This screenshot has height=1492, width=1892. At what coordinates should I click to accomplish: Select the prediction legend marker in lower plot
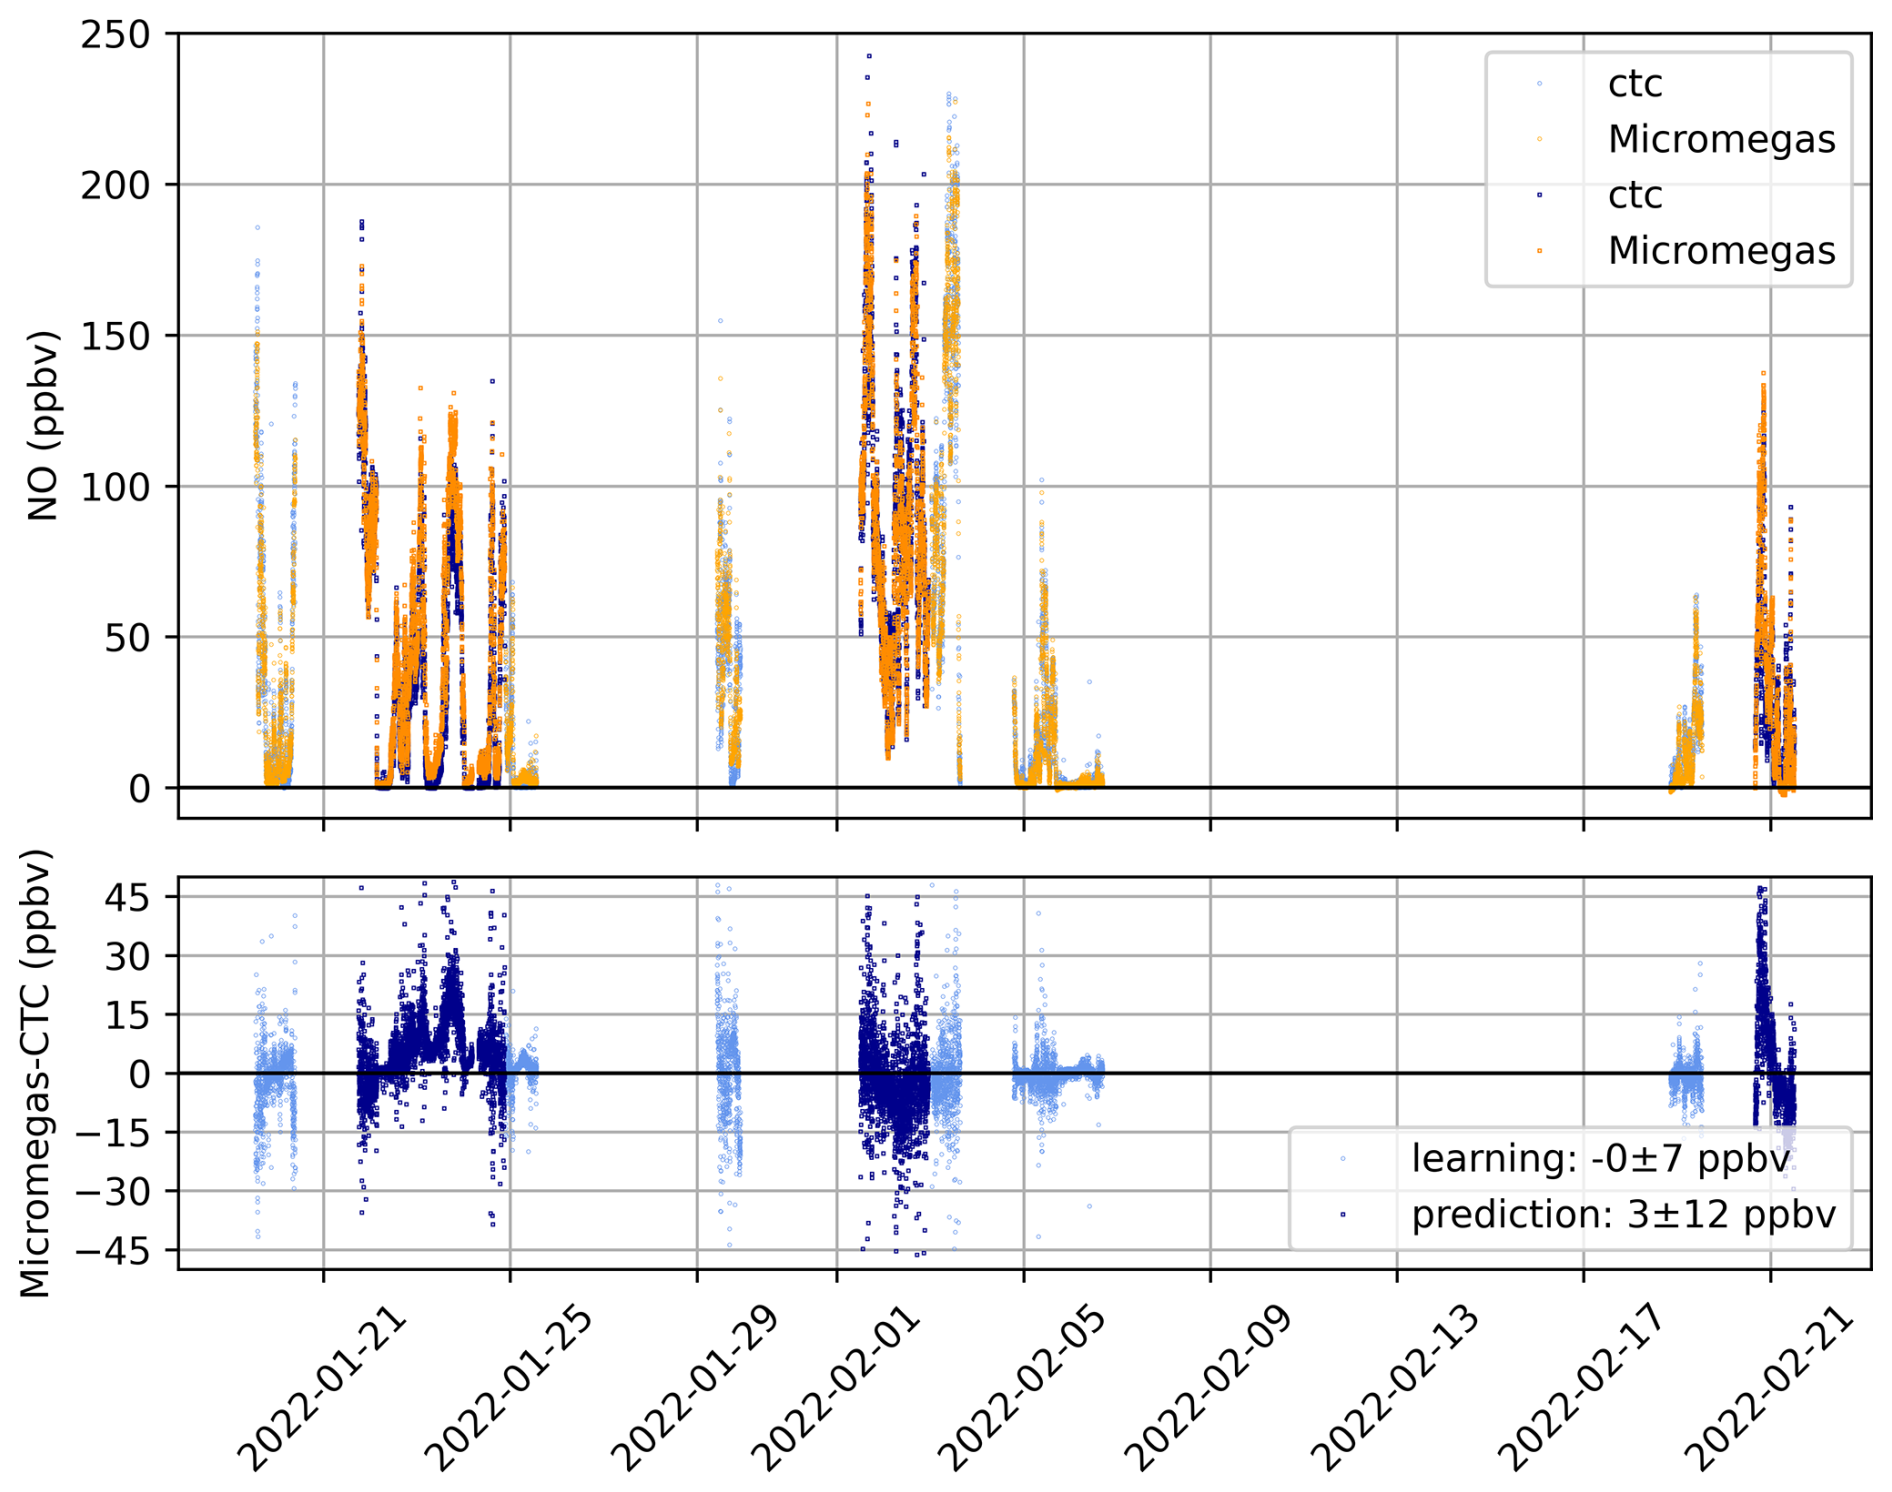click(1342, 1215)
